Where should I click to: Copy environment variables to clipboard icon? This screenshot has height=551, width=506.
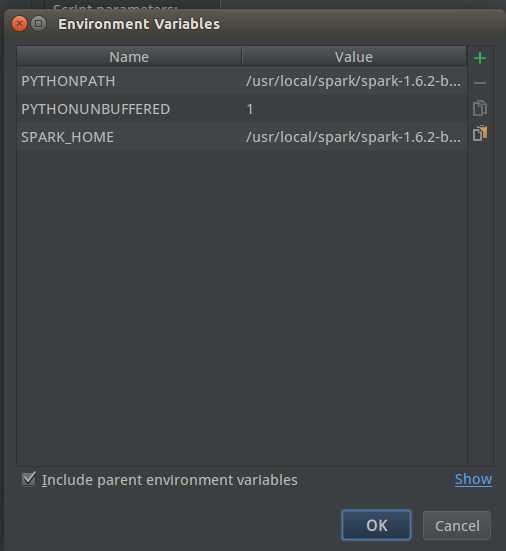tap(480, 108)
